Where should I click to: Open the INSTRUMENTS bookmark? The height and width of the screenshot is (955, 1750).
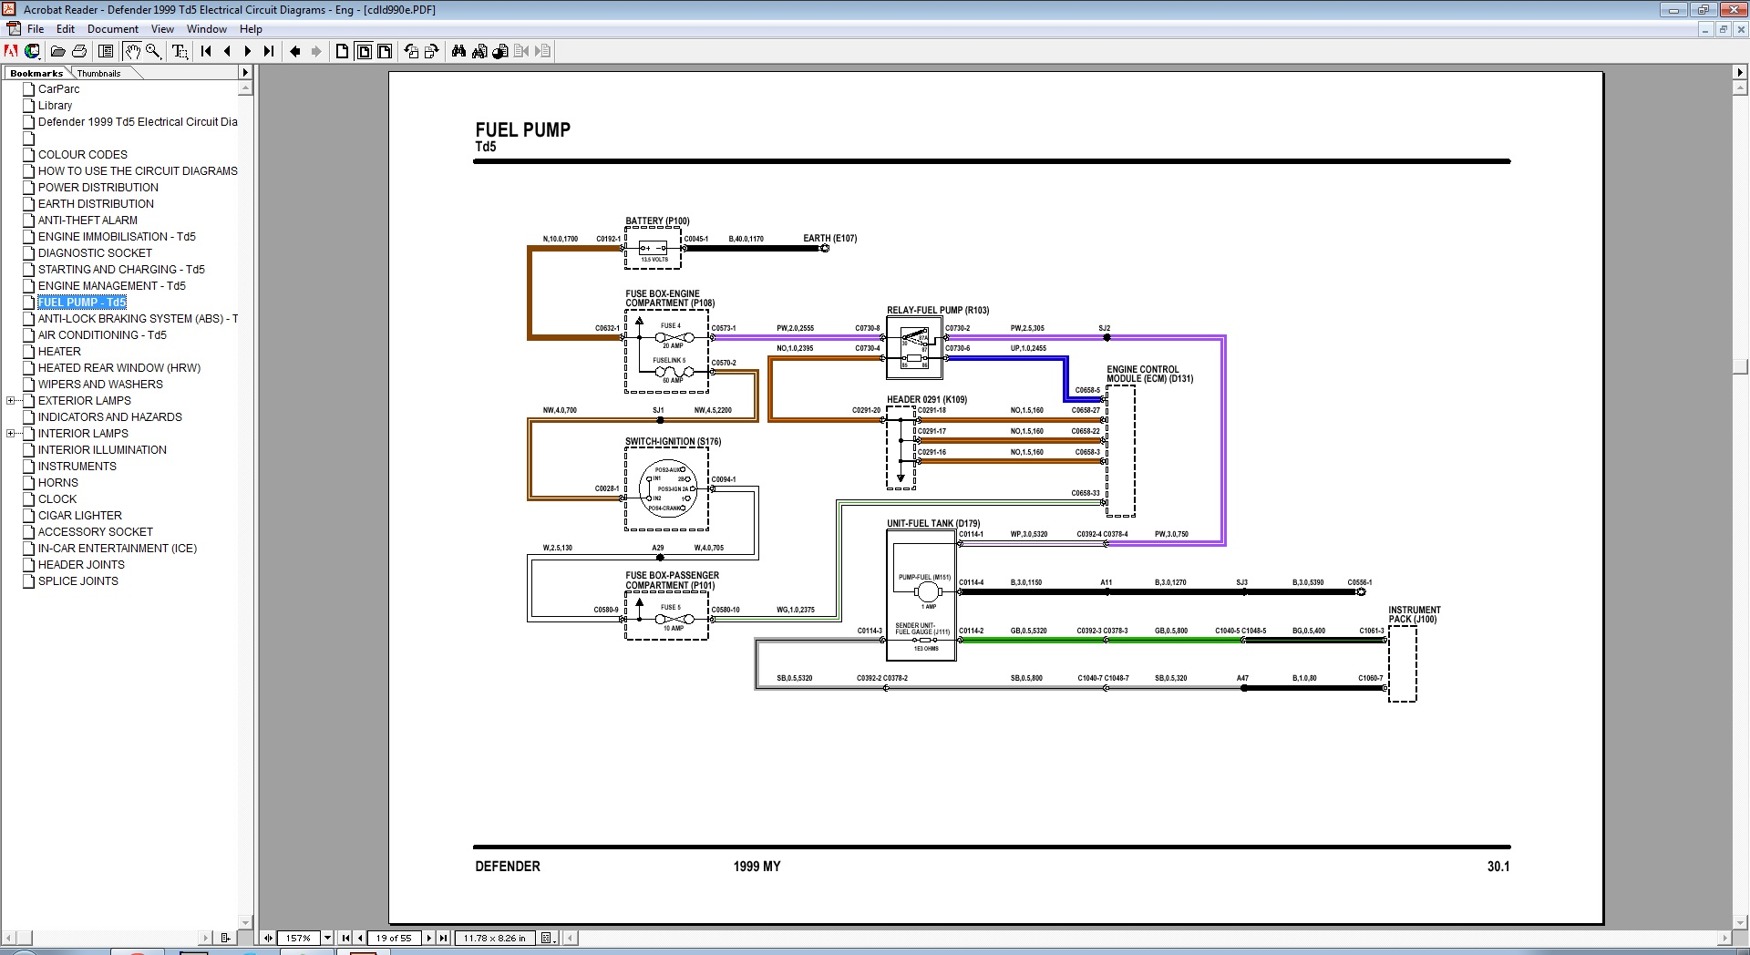(77, 467)
